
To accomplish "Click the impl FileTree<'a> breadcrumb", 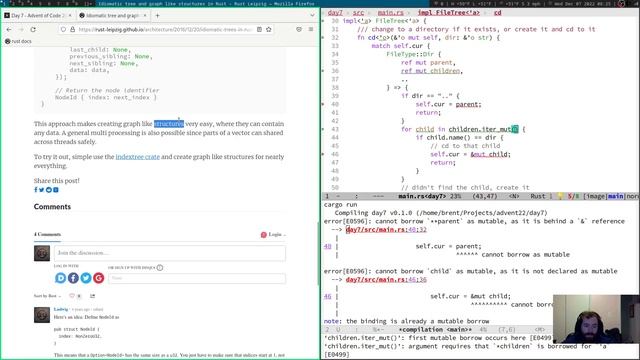I will click(x=449, y=13).
